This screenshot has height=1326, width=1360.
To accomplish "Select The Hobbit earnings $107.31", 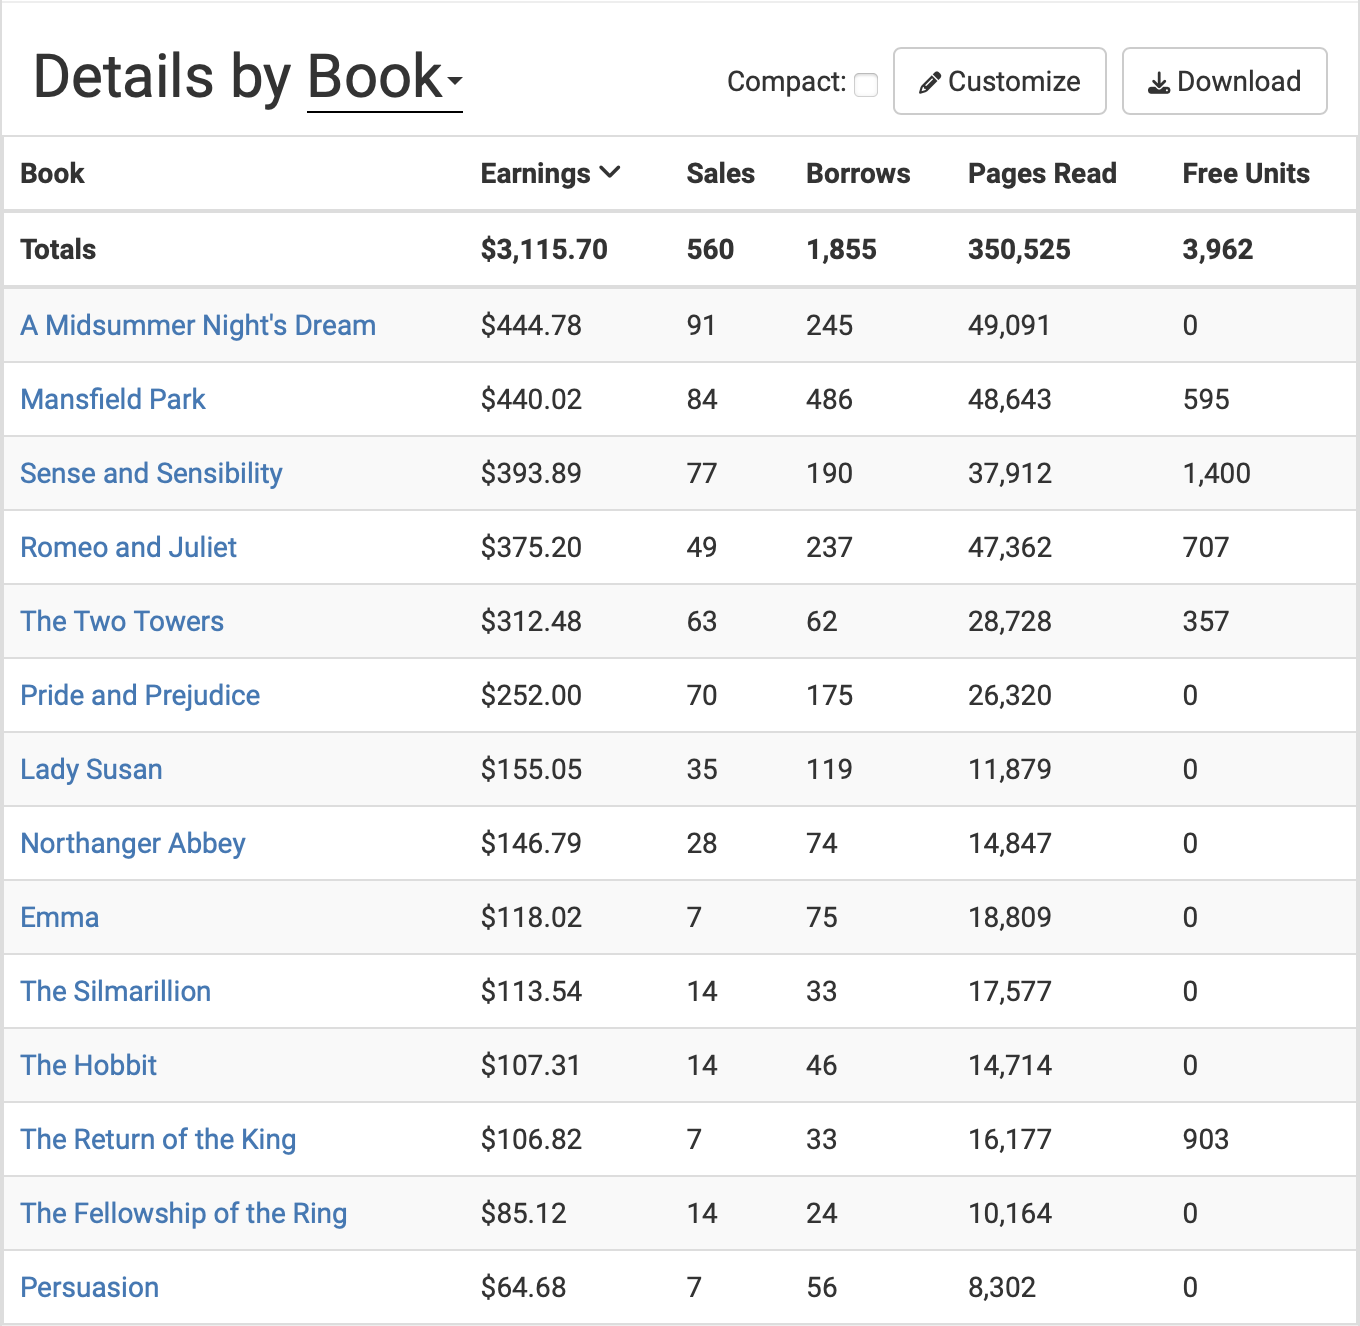I will pyautogui.click(x=531, y=1065).
